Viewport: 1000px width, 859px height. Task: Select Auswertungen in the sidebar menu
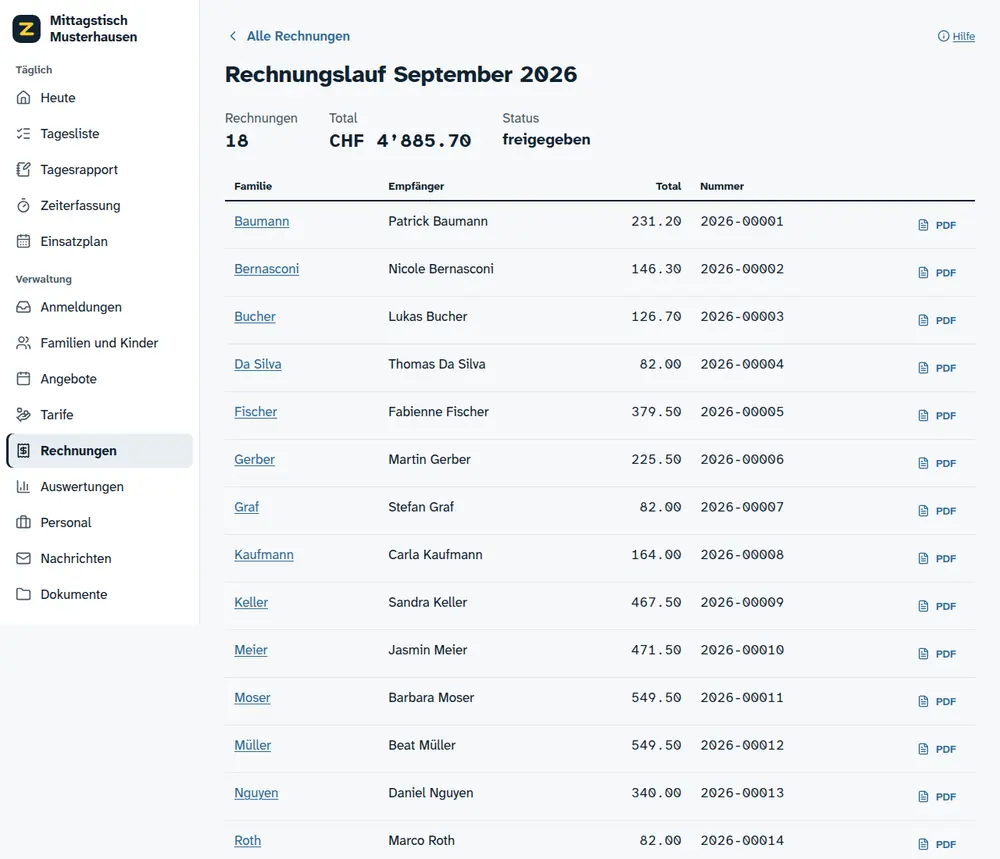100,487
